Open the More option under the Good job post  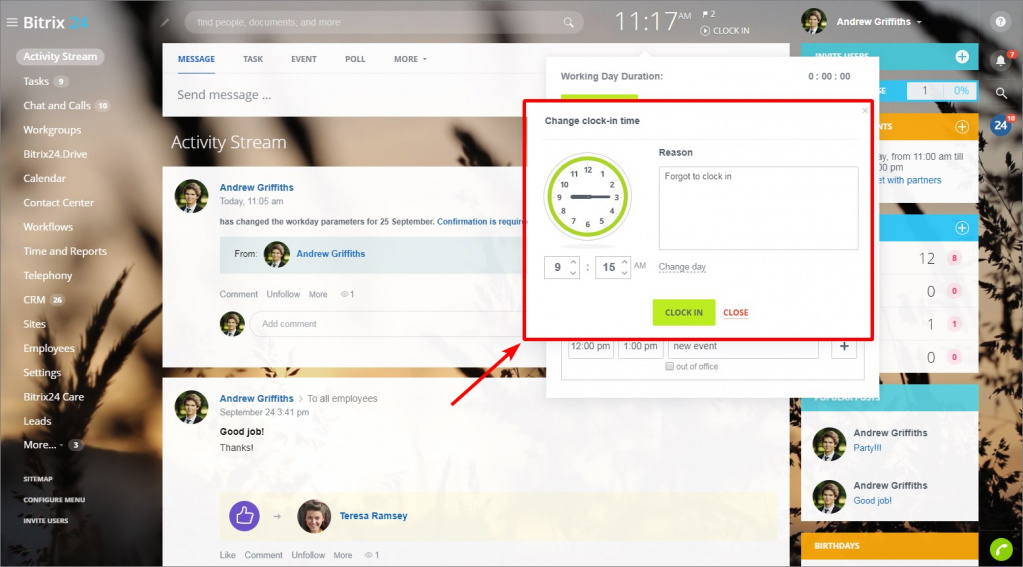click(343, 555)
